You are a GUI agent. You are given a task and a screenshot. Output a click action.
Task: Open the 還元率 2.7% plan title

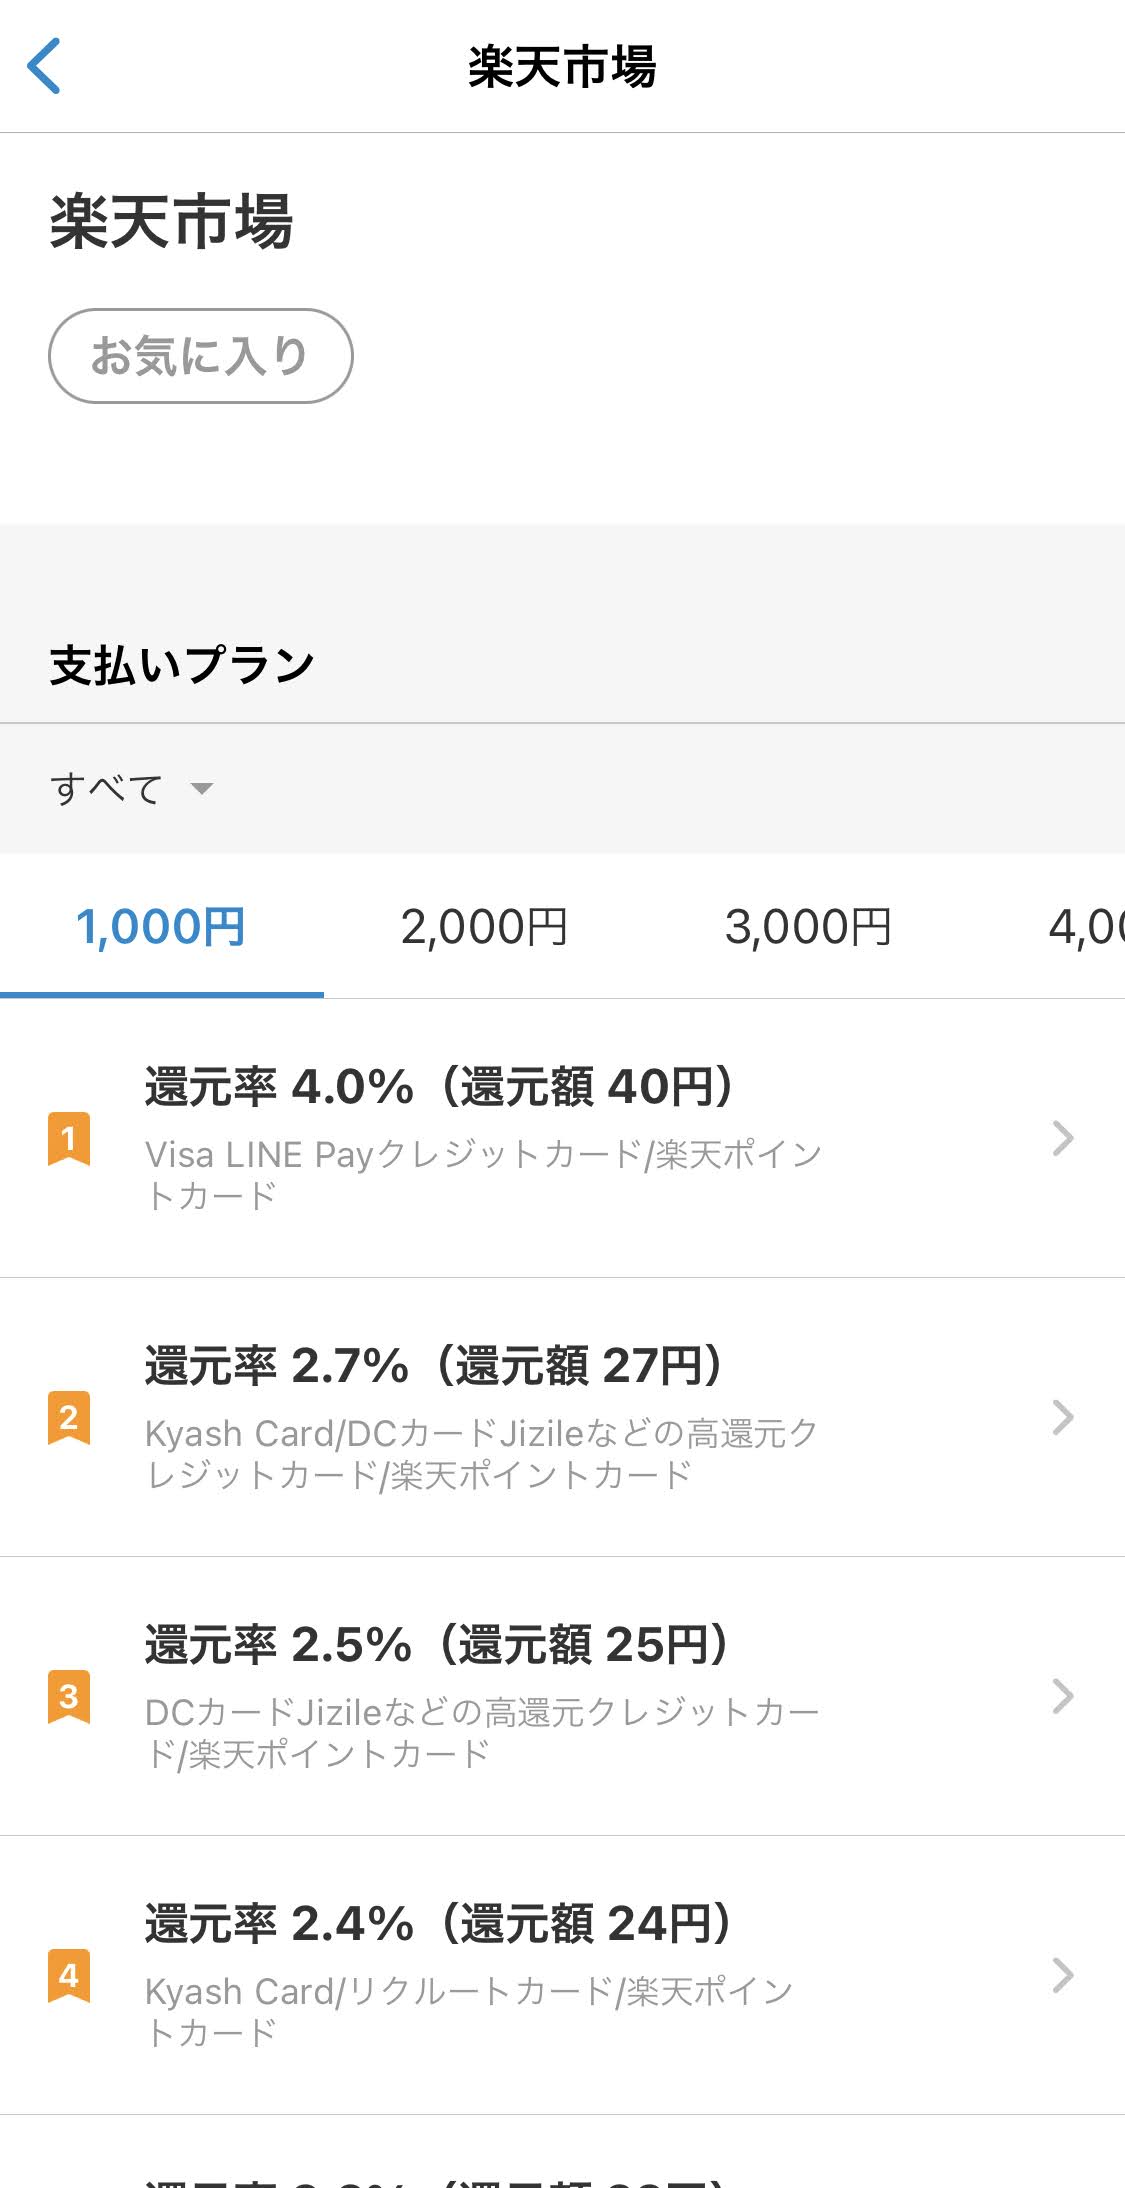(433, 1366)
